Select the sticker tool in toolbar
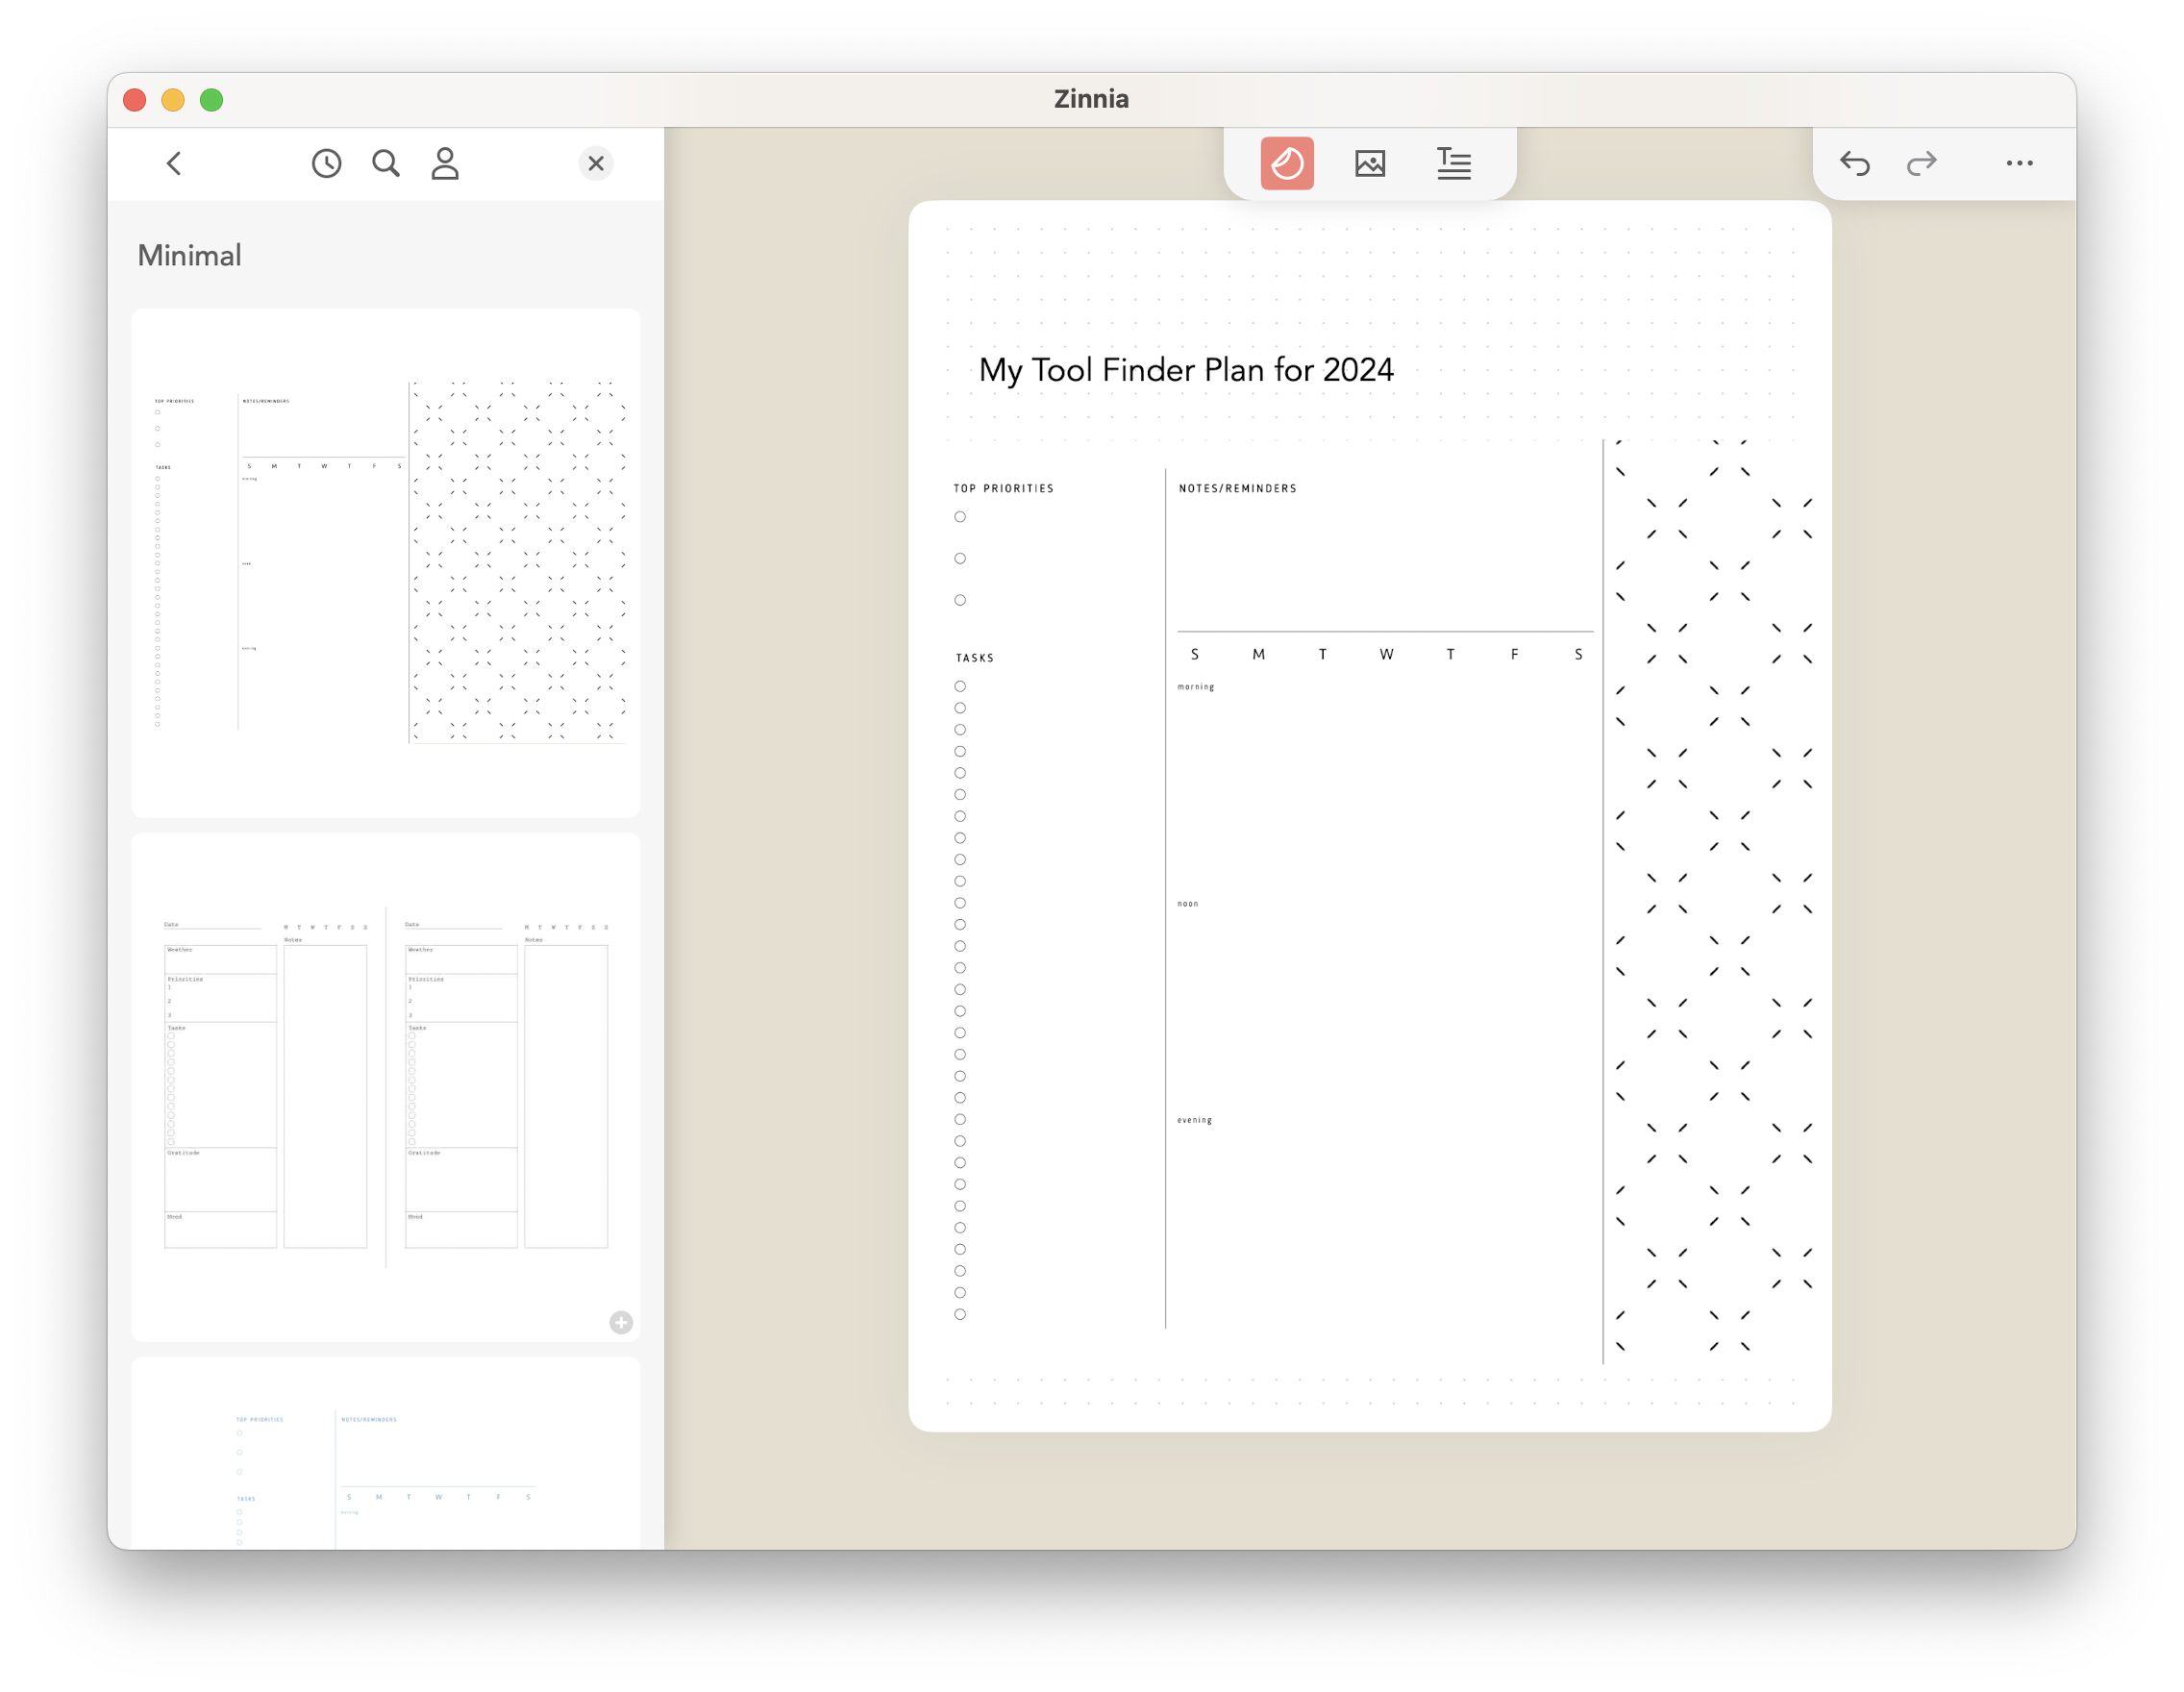This screenshot has width=2184, height=1692. [1287, 163]
